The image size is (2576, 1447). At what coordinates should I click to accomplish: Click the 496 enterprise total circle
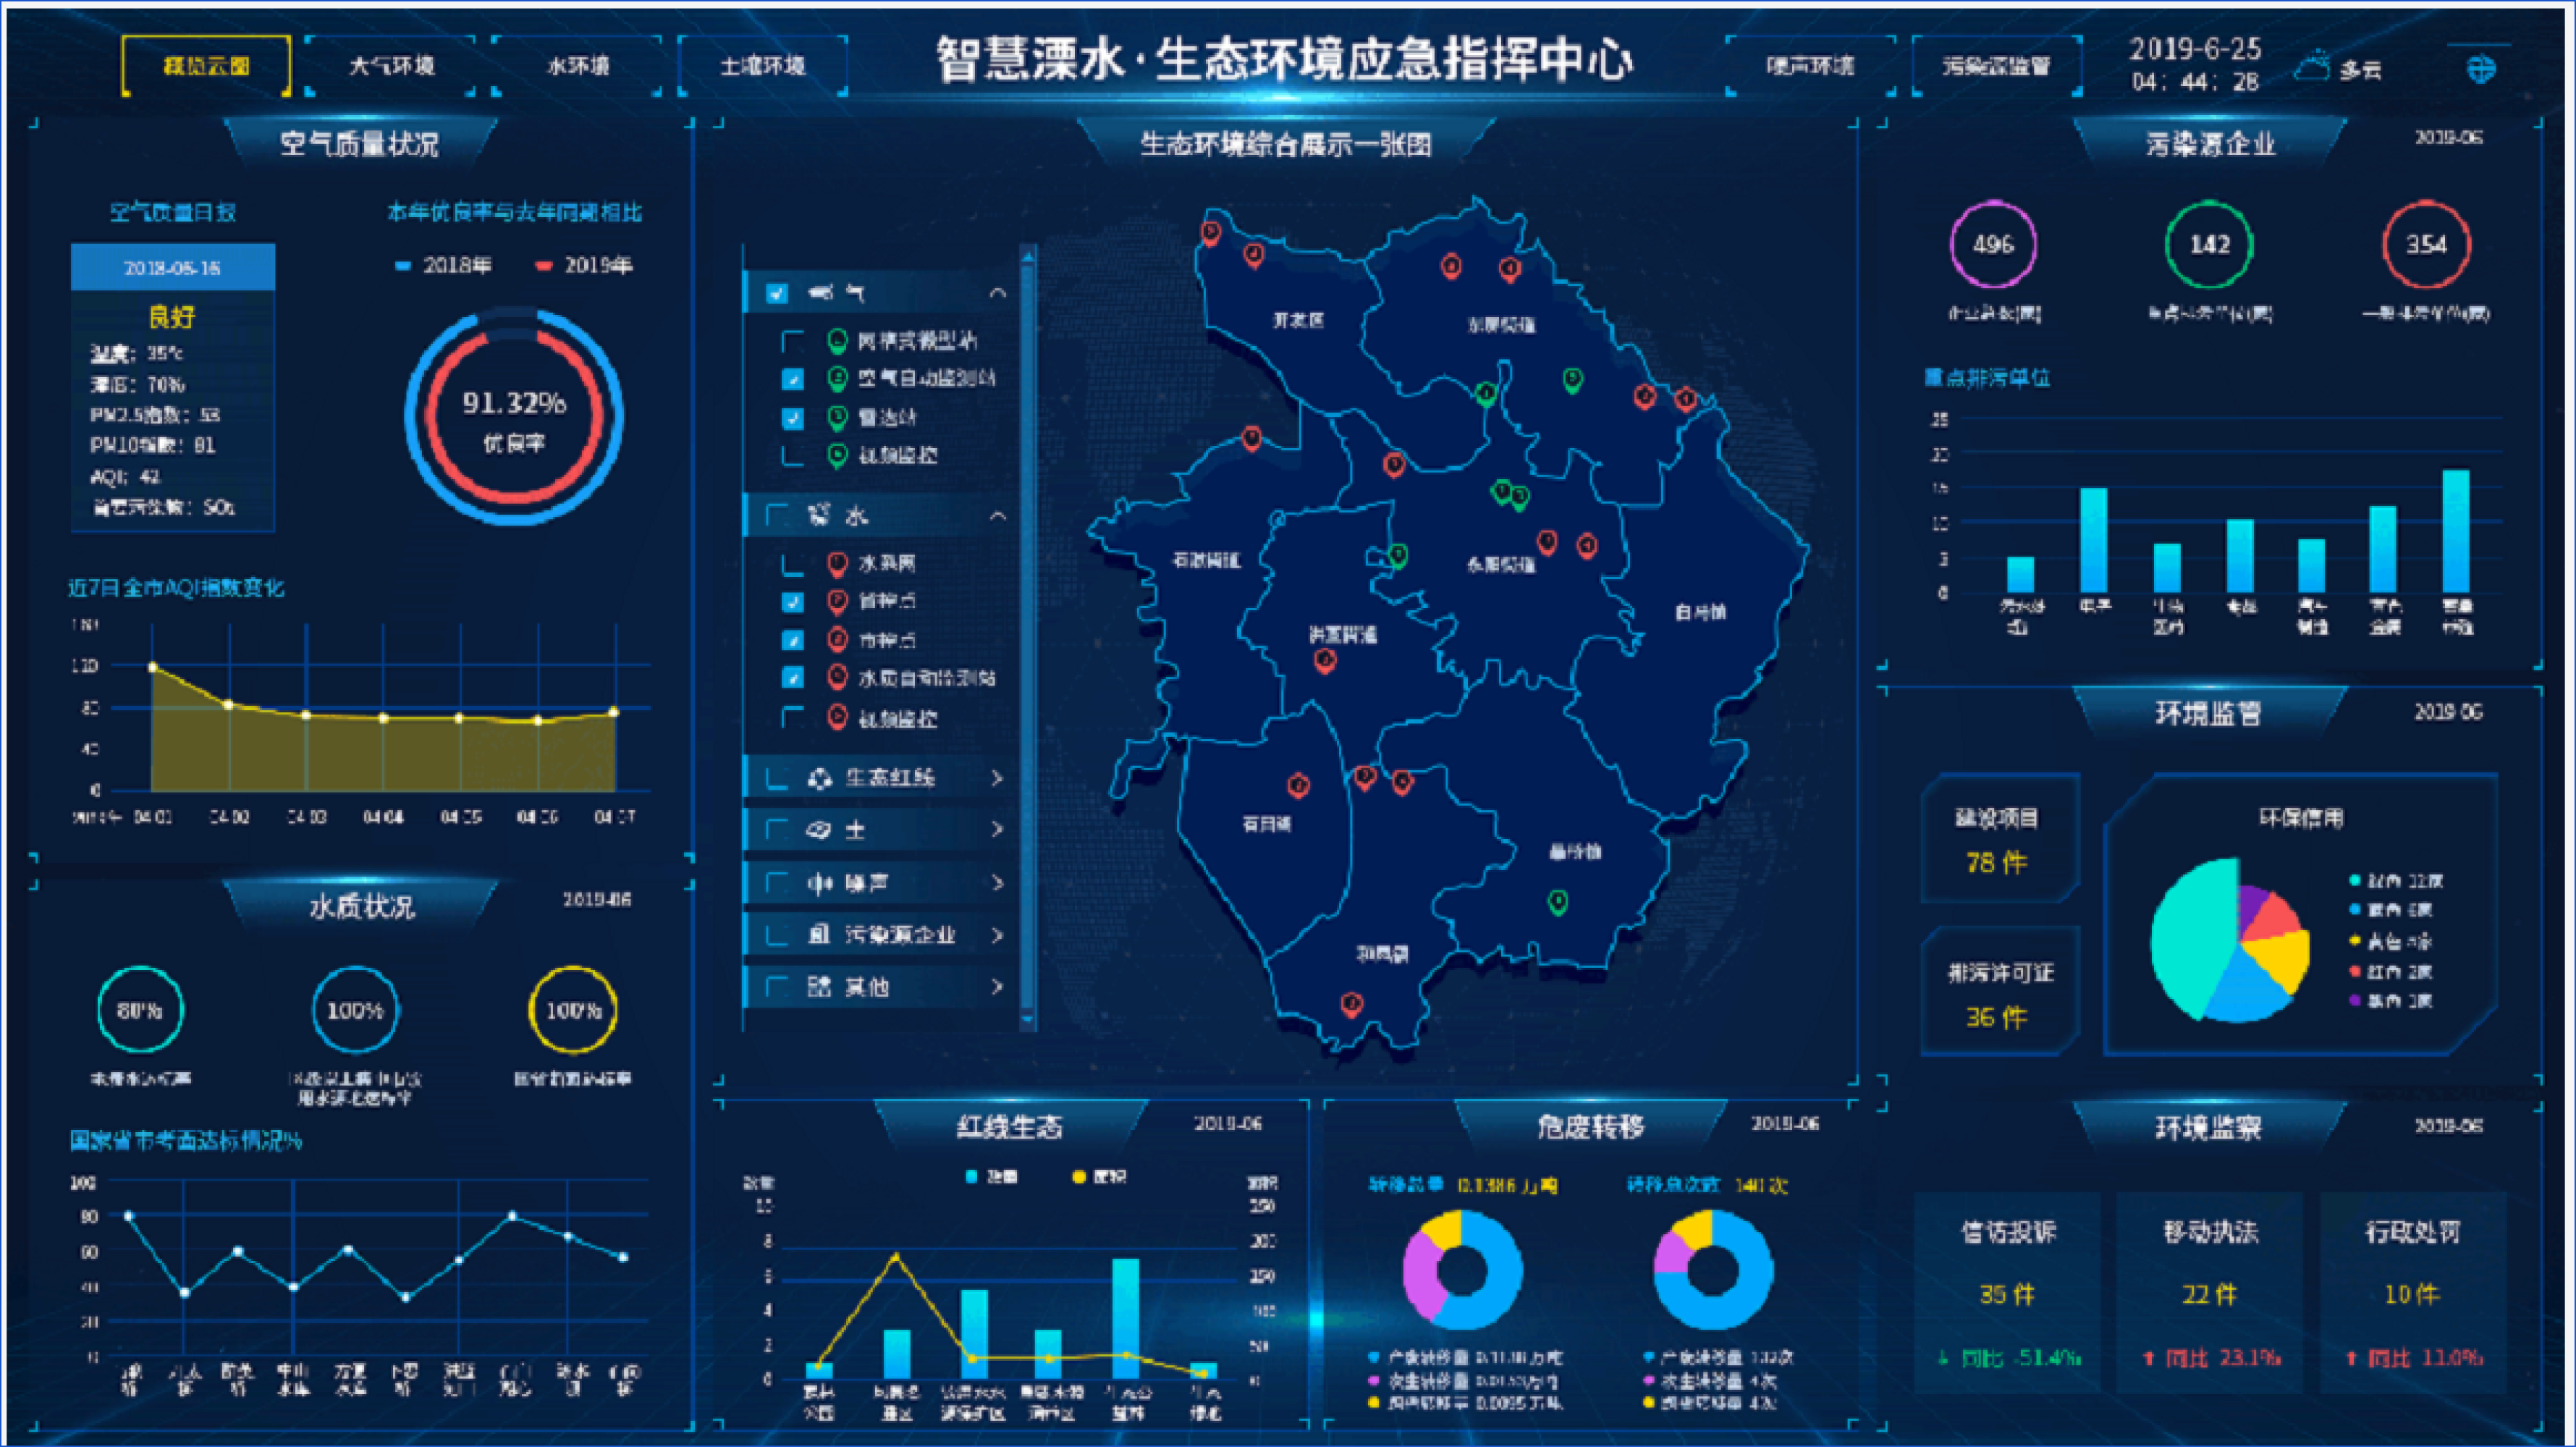pos(1993,245)
